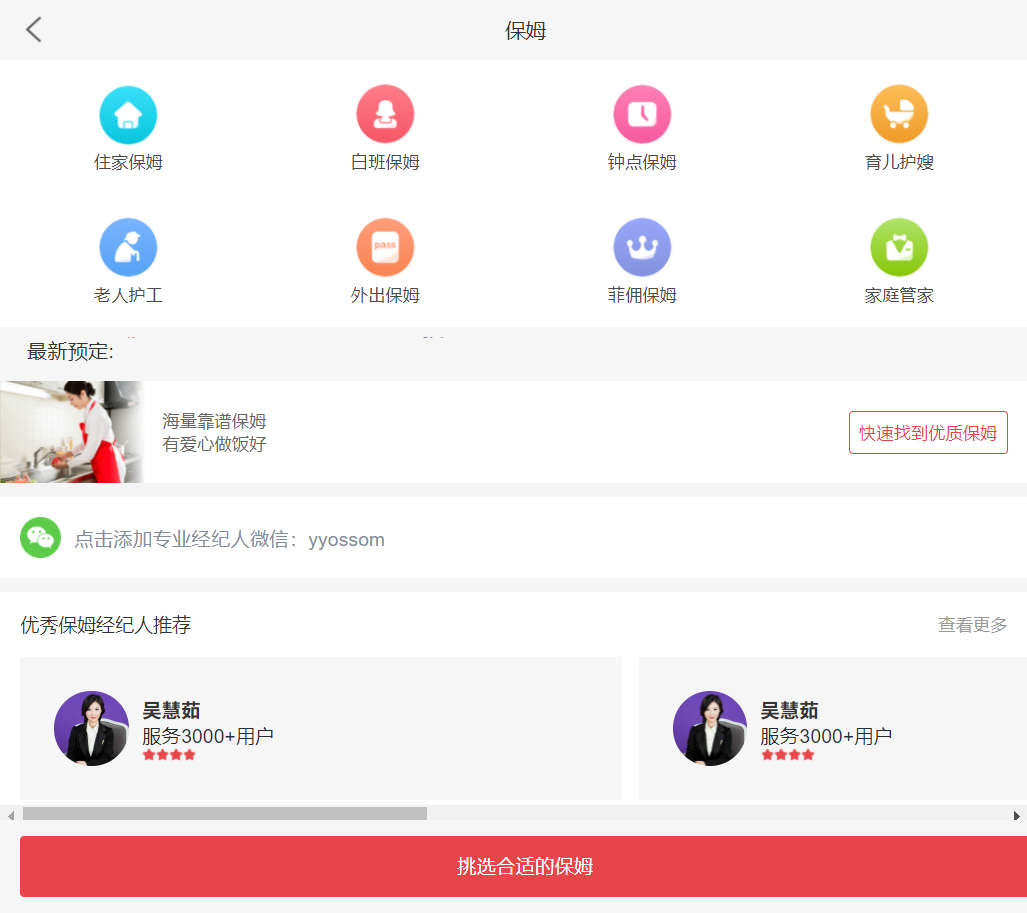This screenshot has width=1027, height=913.
Task: Open the 钟点保姆 clock icon
Action: pyautogui.click(x=642, y=115)
